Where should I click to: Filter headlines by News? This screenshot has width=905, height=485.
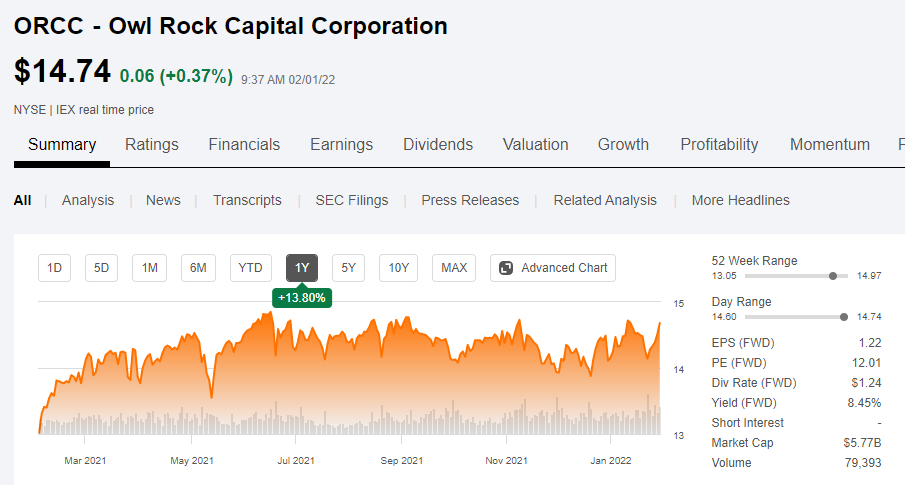(x=163, y=200)
